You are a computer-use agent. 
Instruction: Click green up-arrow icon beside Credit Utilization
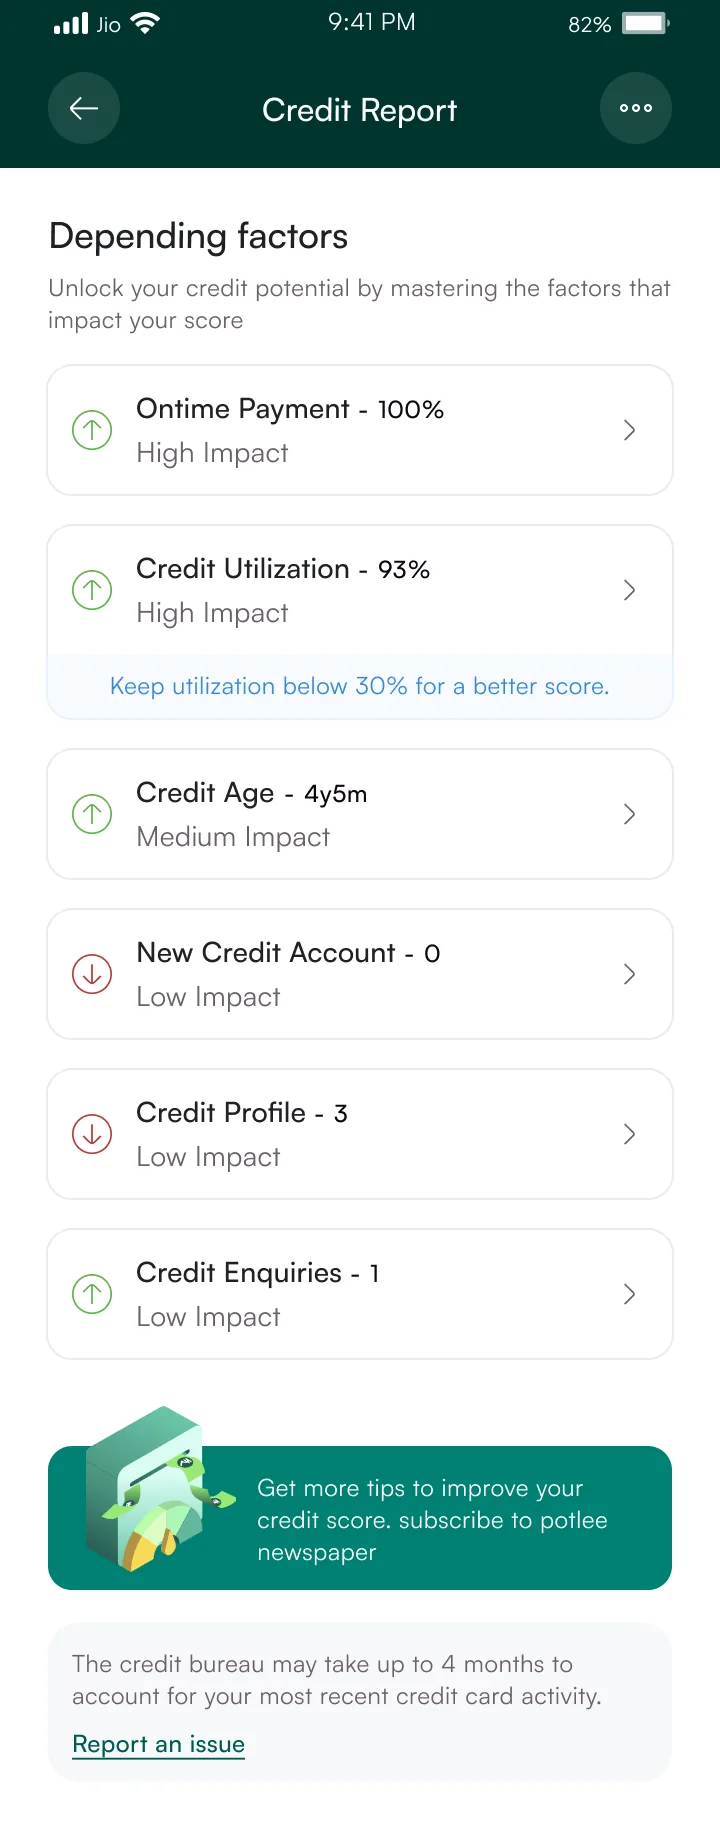[x=92, y=590]
